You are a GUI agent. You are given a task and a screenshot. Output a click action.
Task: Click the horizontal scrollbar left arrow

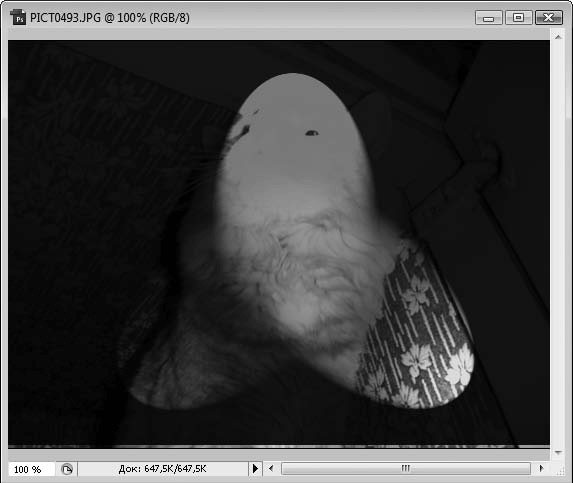point(271,468)
